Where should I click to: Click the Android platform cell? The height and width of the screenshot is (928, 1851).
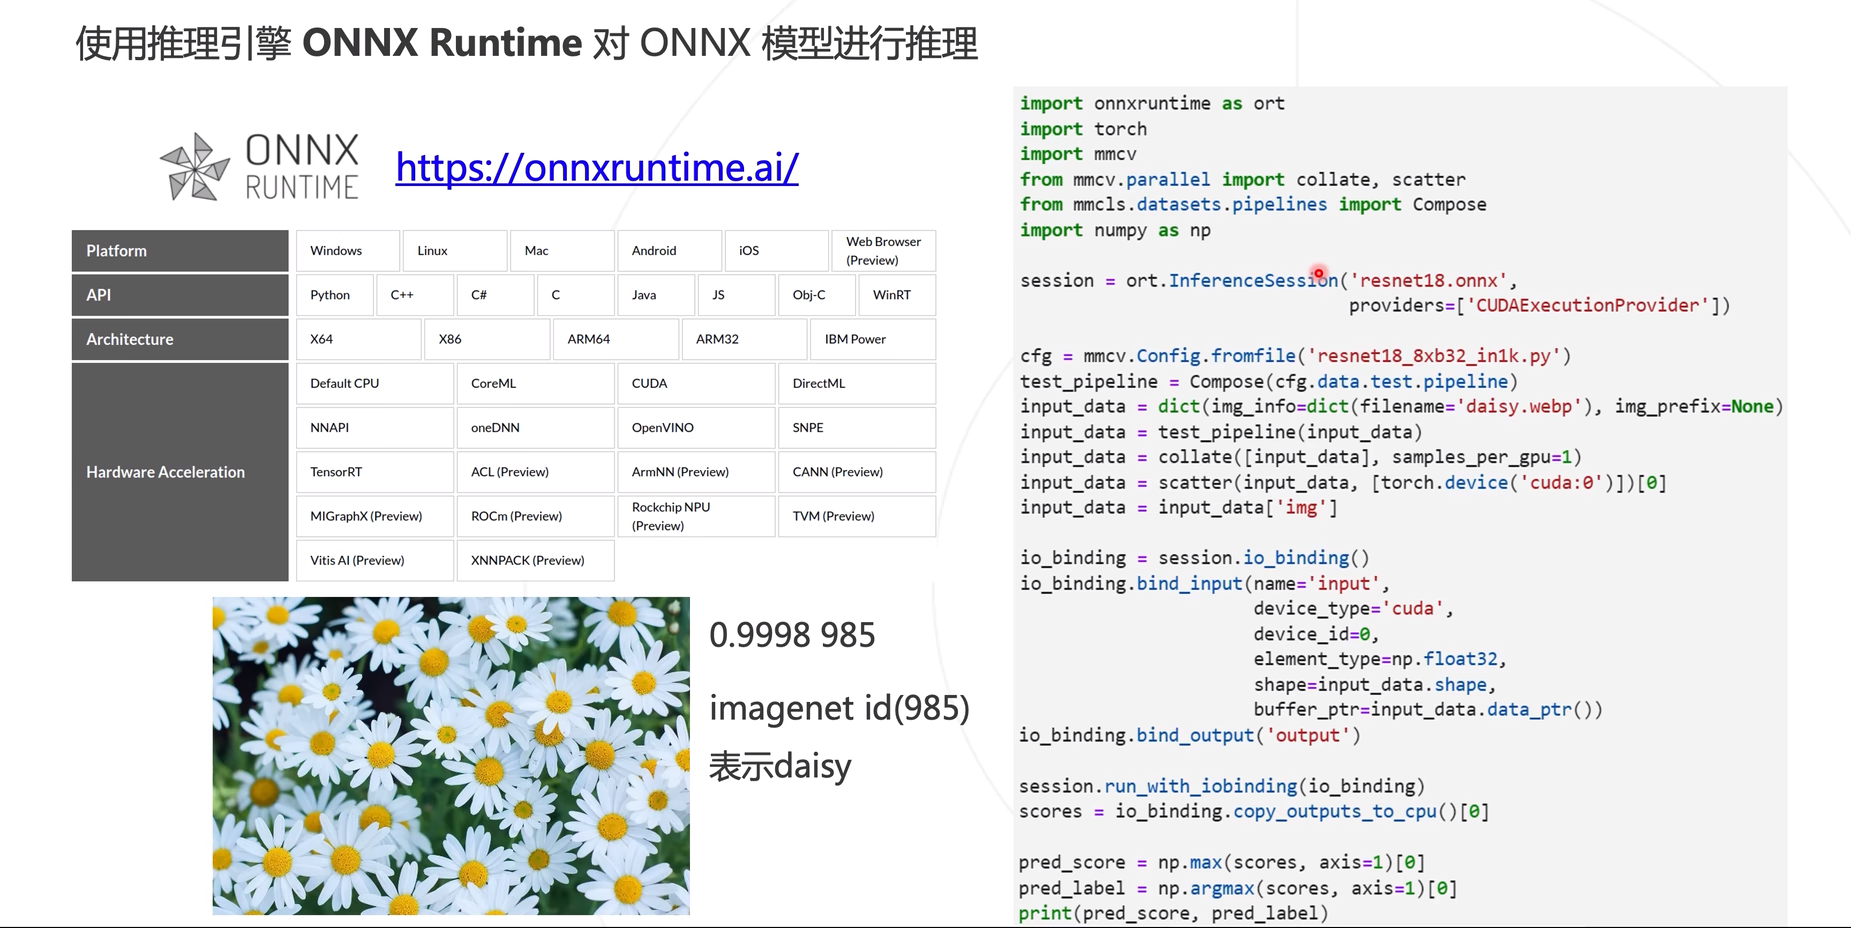(669, 251)
